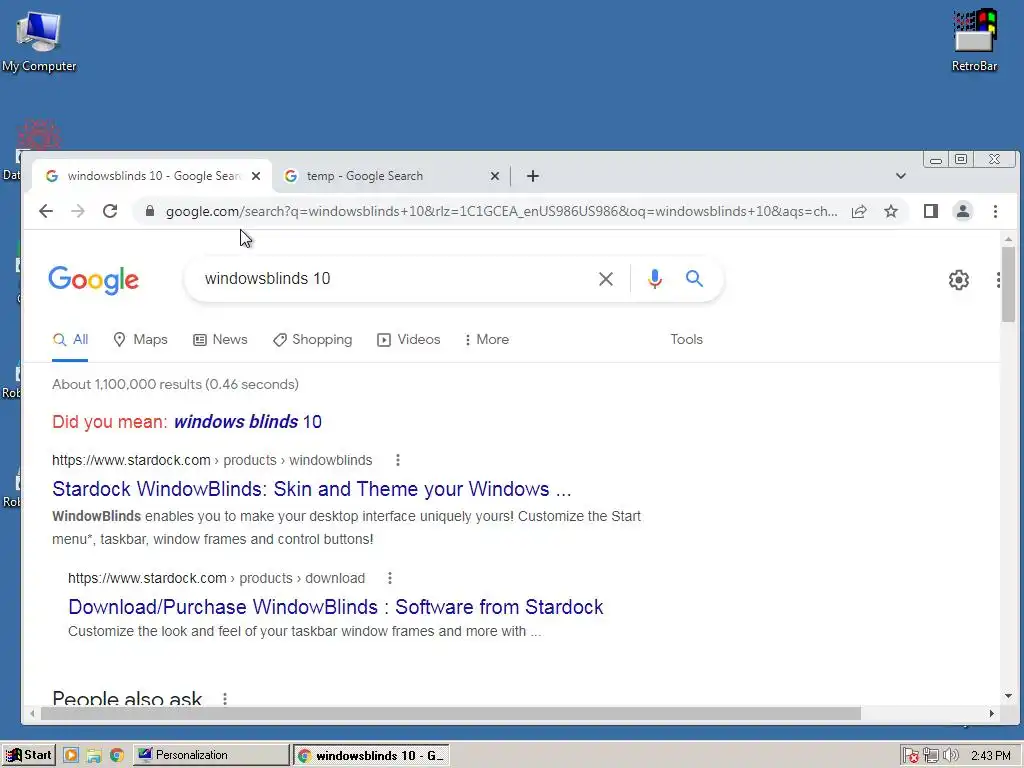Open Google quick settings gear
This screenshot has width=1024, height=768.
[959, 280]
